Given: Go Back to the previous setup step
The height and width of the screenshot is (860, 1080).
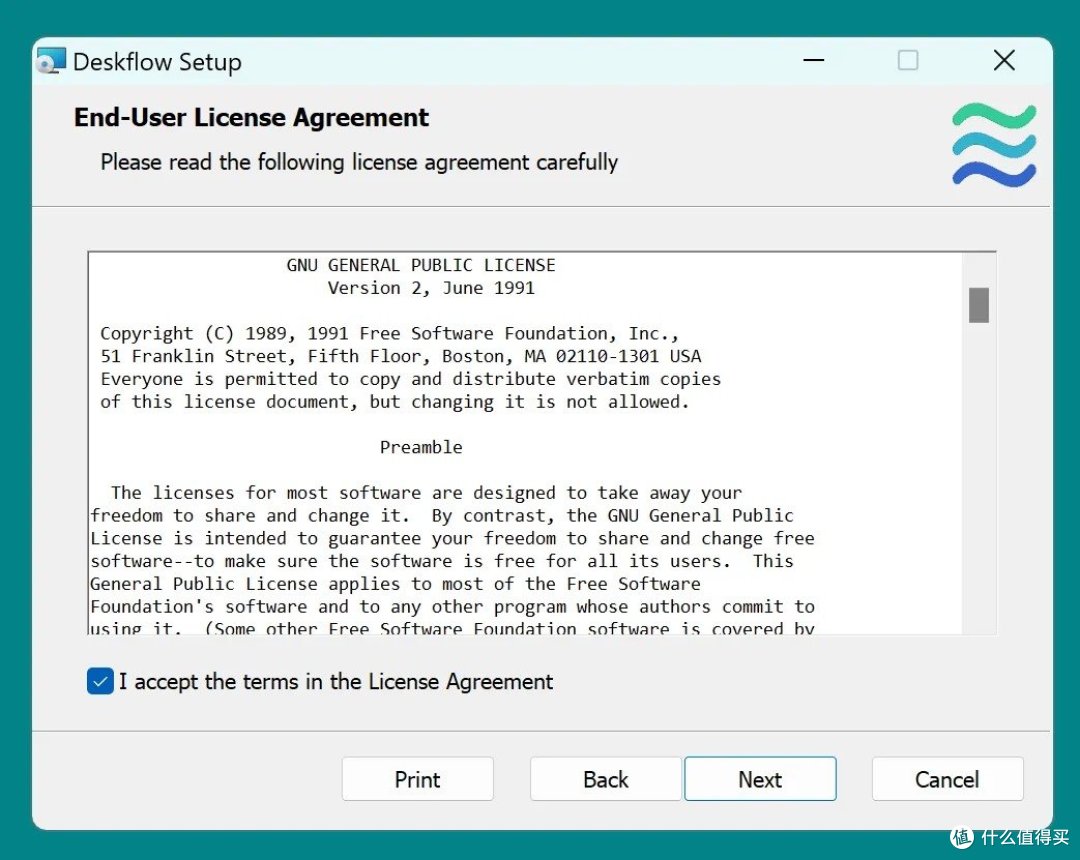Looking at the screenshot, I should point(605,779).
